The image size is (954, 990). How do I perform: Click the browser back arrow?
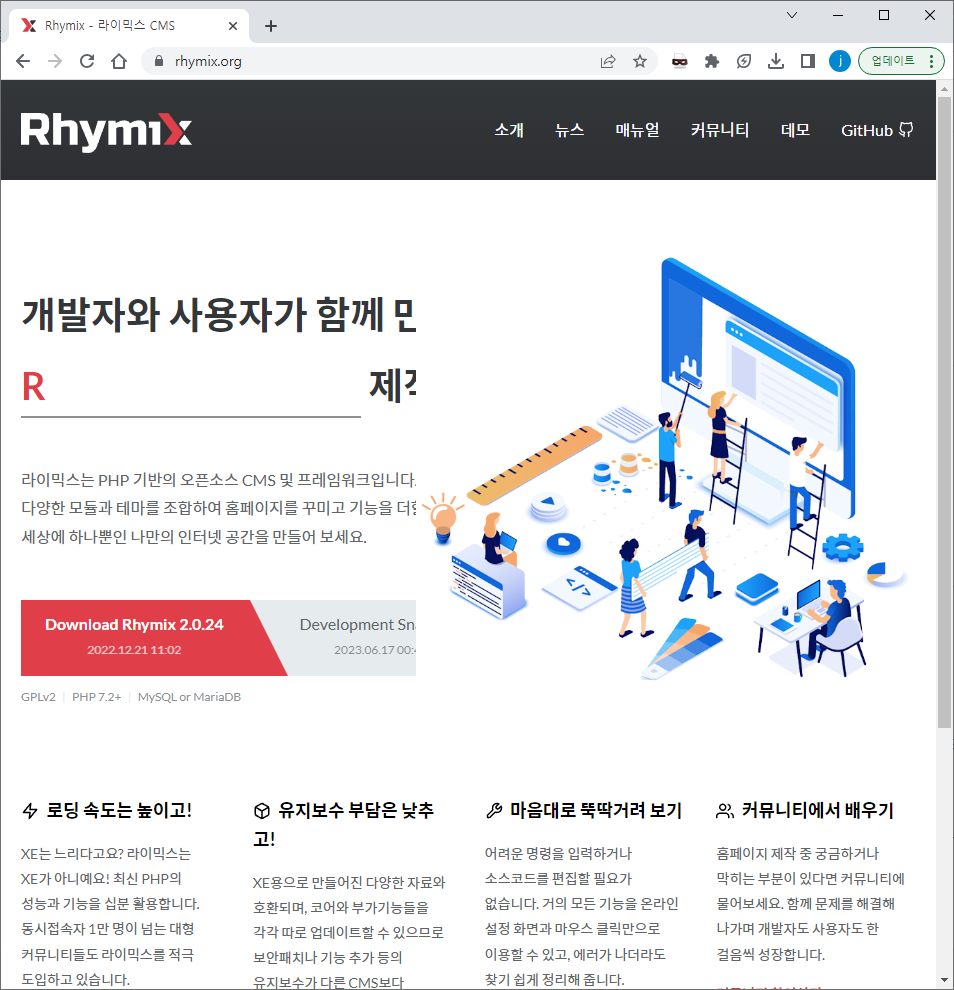(23, 61)
